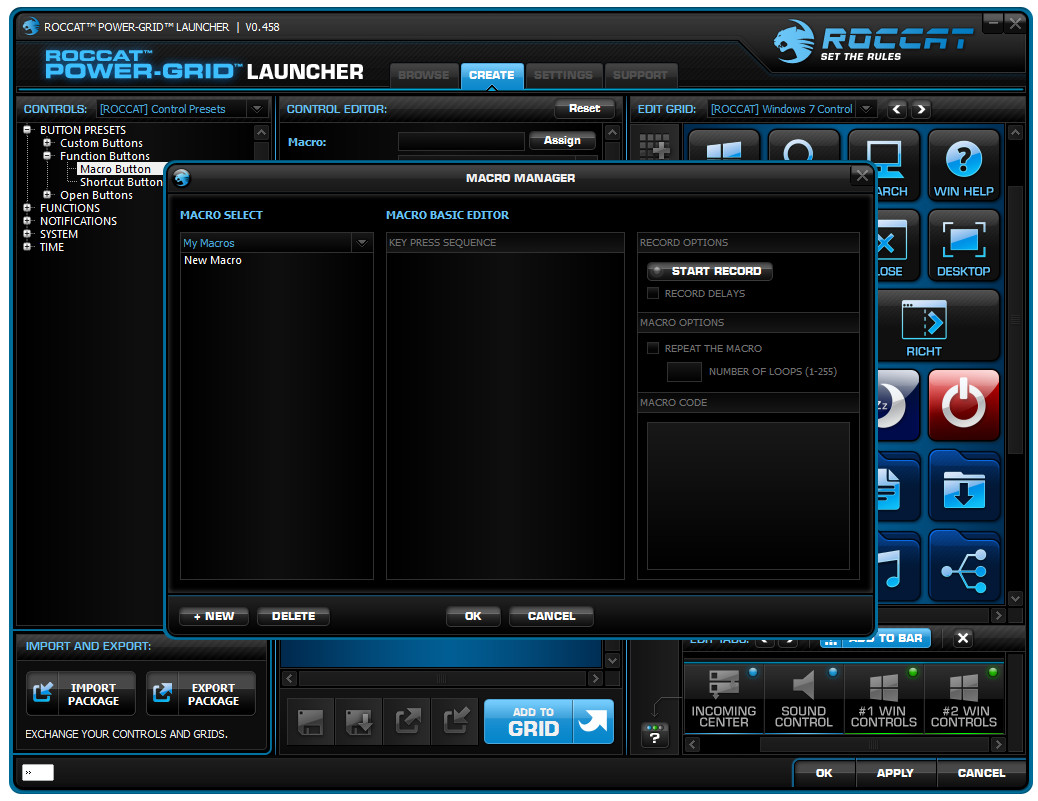The height and width of the screenshot is (801, 1038).
Task: Open the question mark help icon
Action: (655, 737)
